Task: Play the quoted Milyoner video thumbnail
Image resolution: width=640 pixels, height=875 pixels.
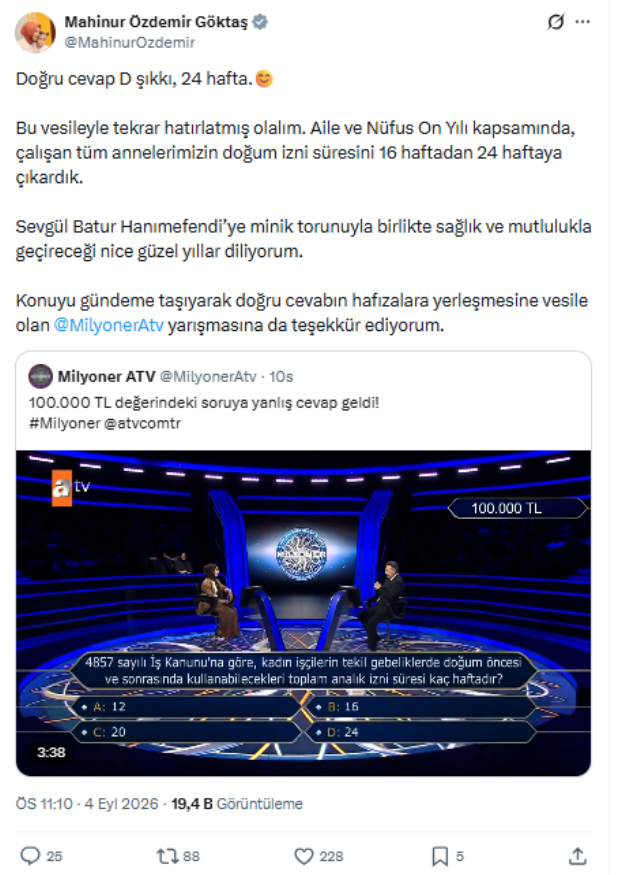Action: click(x=304, y=613)
